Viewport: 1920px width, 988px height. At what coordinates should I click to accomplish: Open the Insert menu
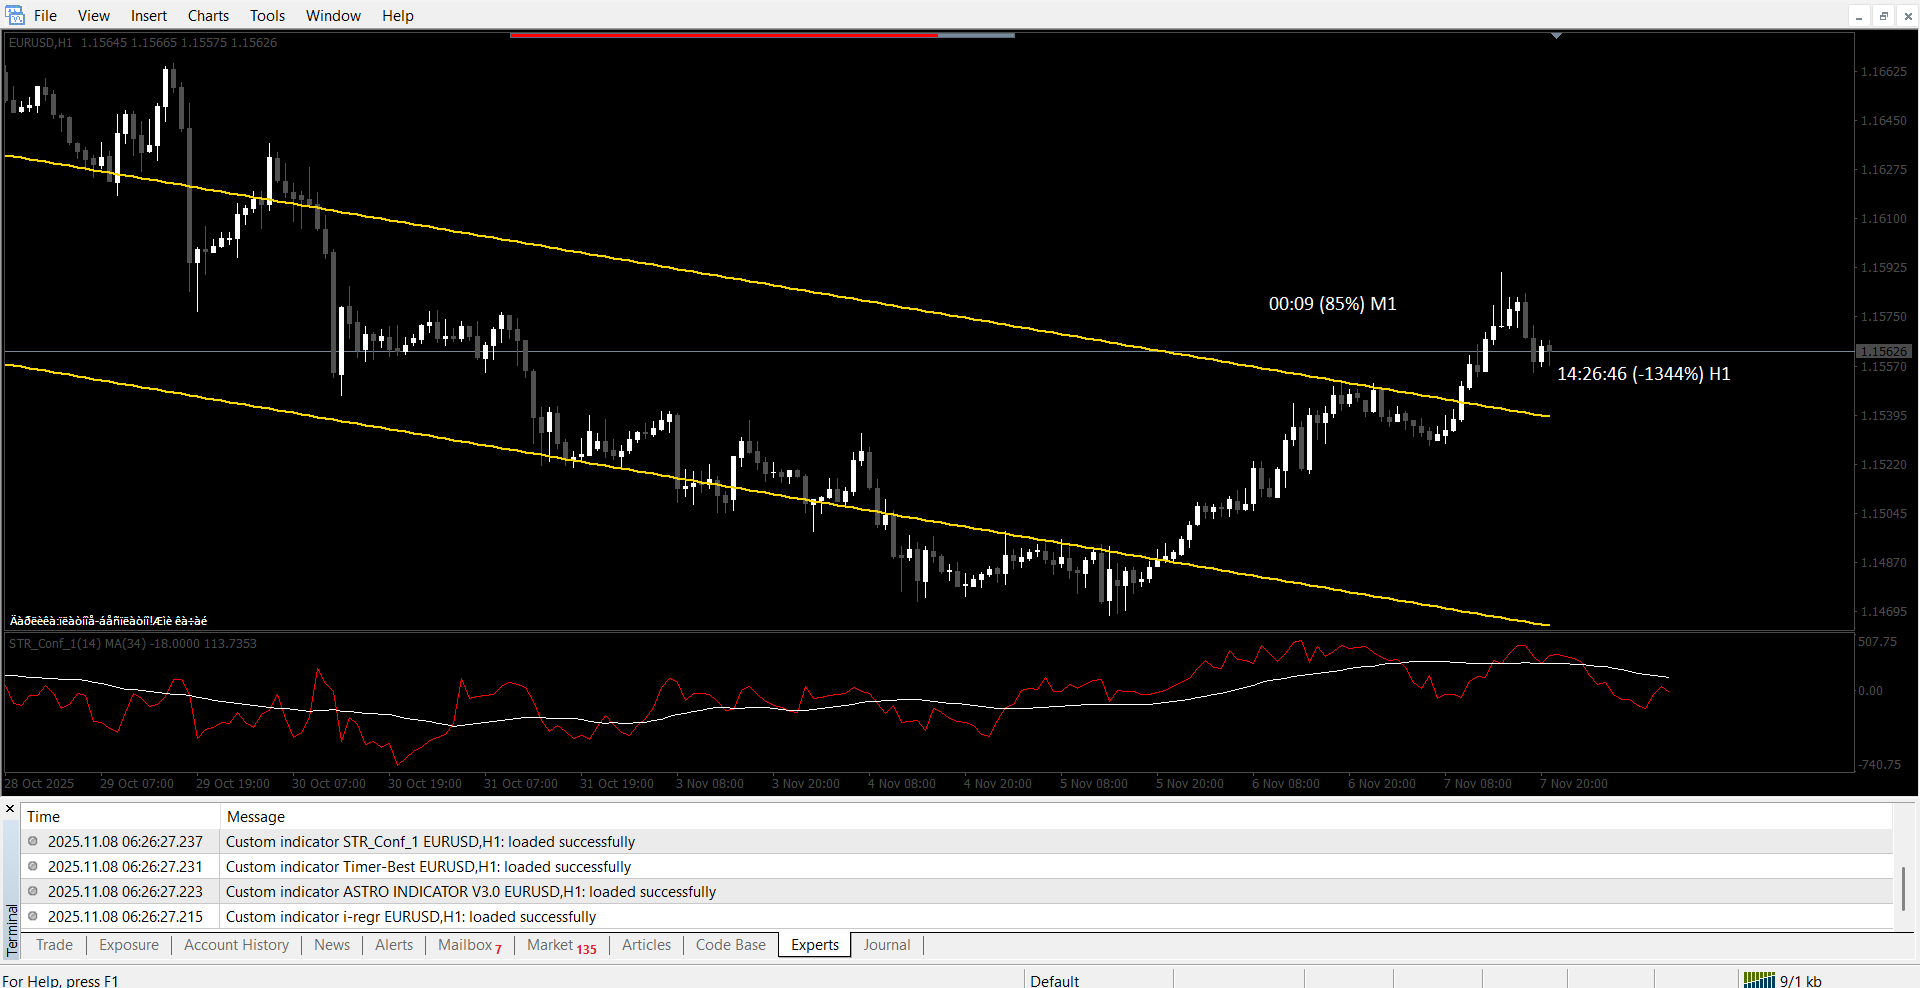pos(149,16)
